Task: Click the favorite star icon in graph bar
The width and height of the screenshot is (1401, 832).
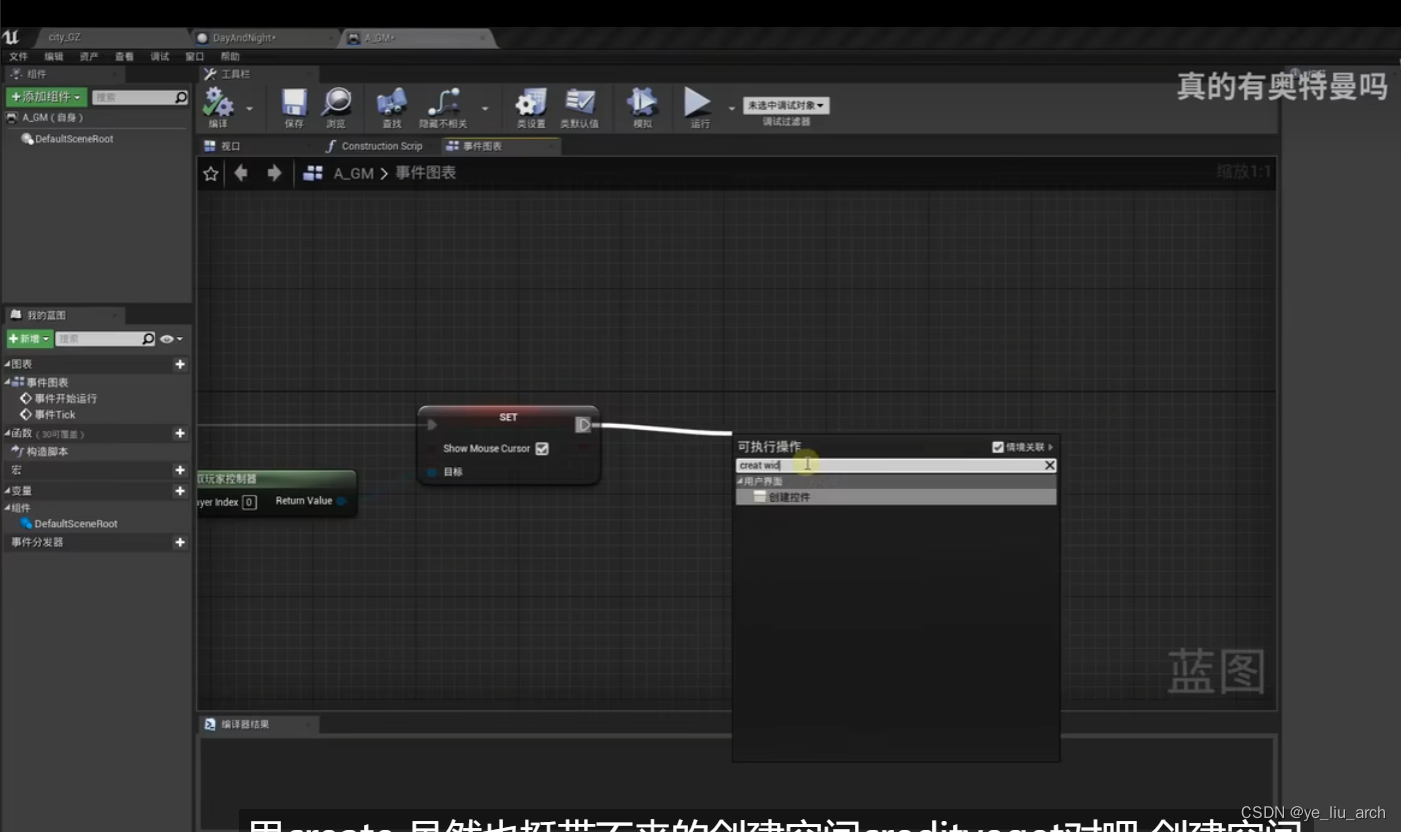Action: [x=211, y=173]
